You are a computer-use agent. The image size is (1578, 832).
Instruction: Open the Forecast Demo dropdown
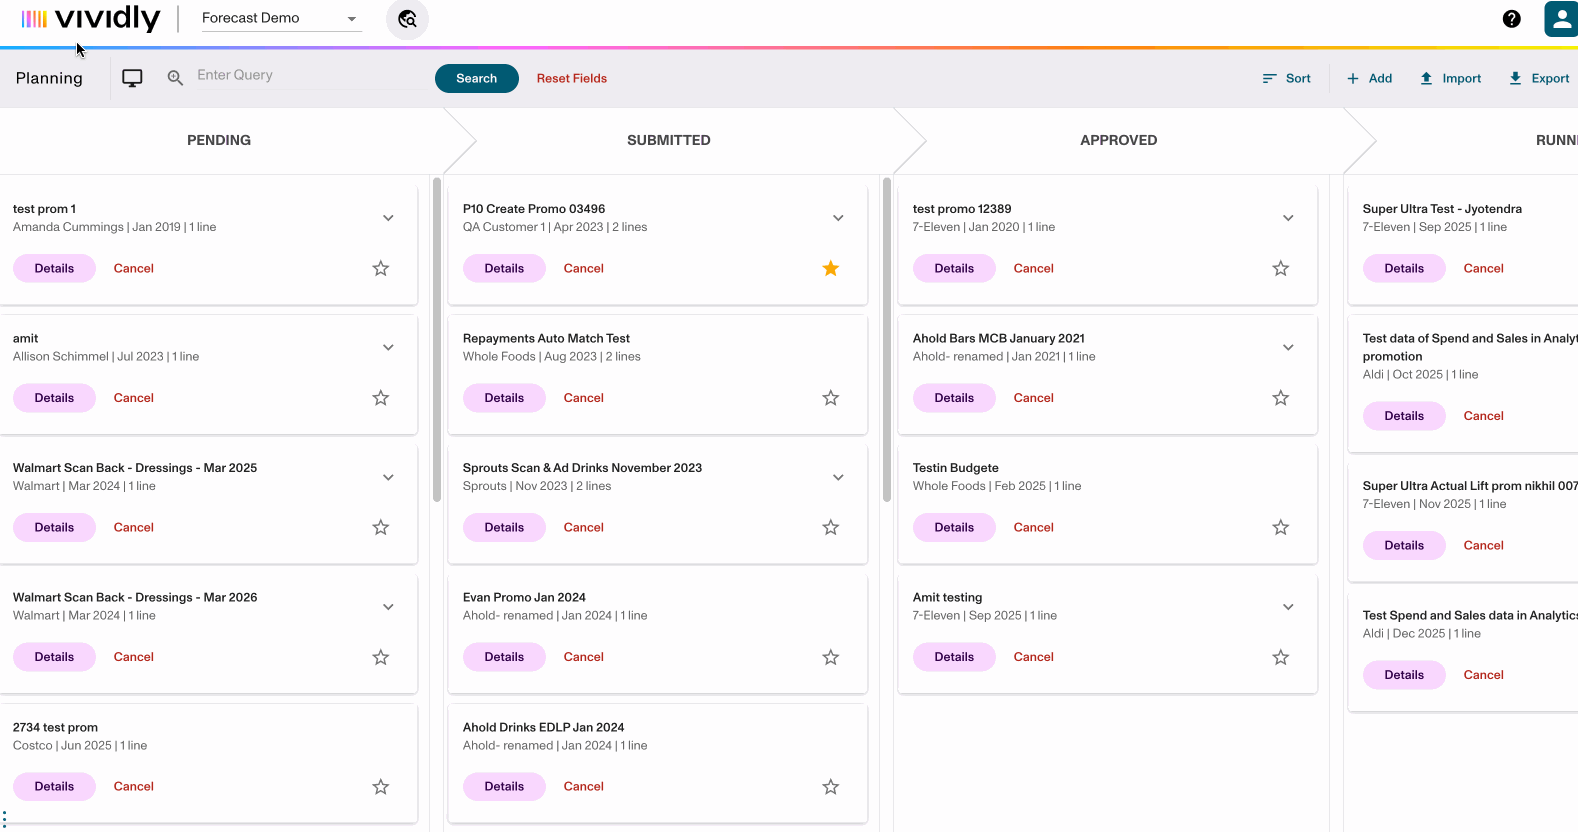tap(281, 18)
